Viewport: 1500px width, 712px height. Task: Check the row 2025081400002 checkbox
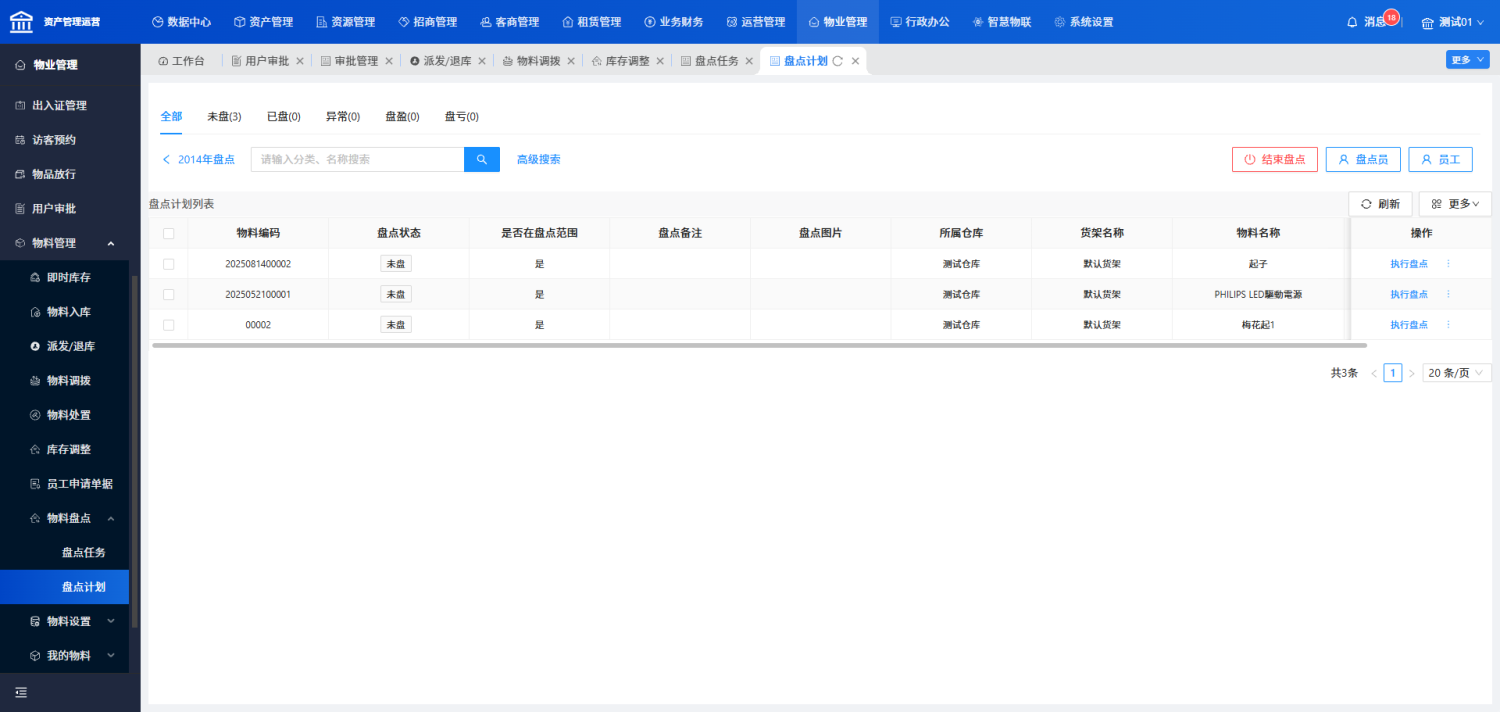click(168, 264)
